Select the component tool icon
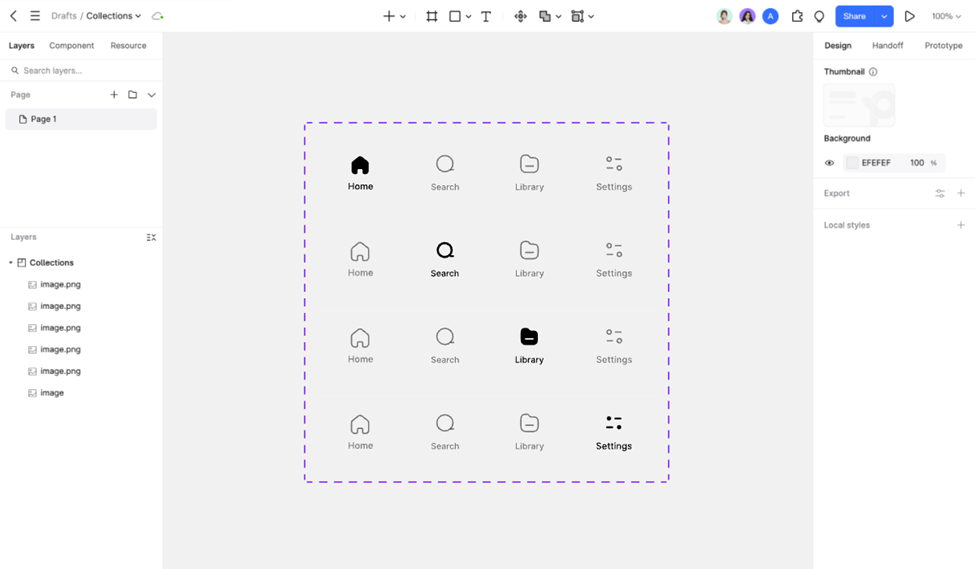The image size is (975, 569). tap(520, 16)
